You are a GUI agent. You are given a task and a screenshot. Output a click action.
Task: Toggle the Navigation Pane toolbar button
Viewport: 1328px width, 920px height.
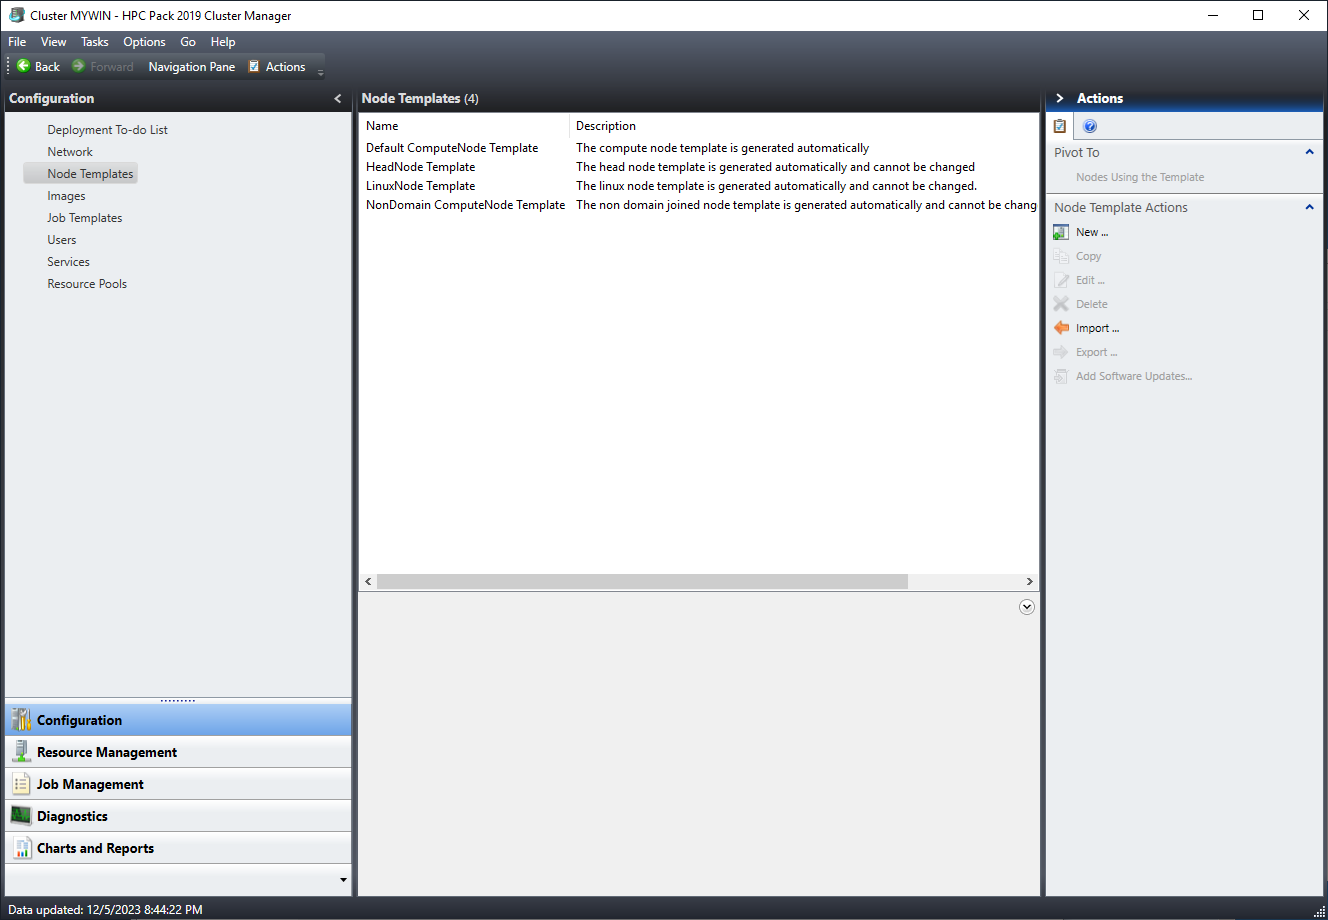point(191,66)
